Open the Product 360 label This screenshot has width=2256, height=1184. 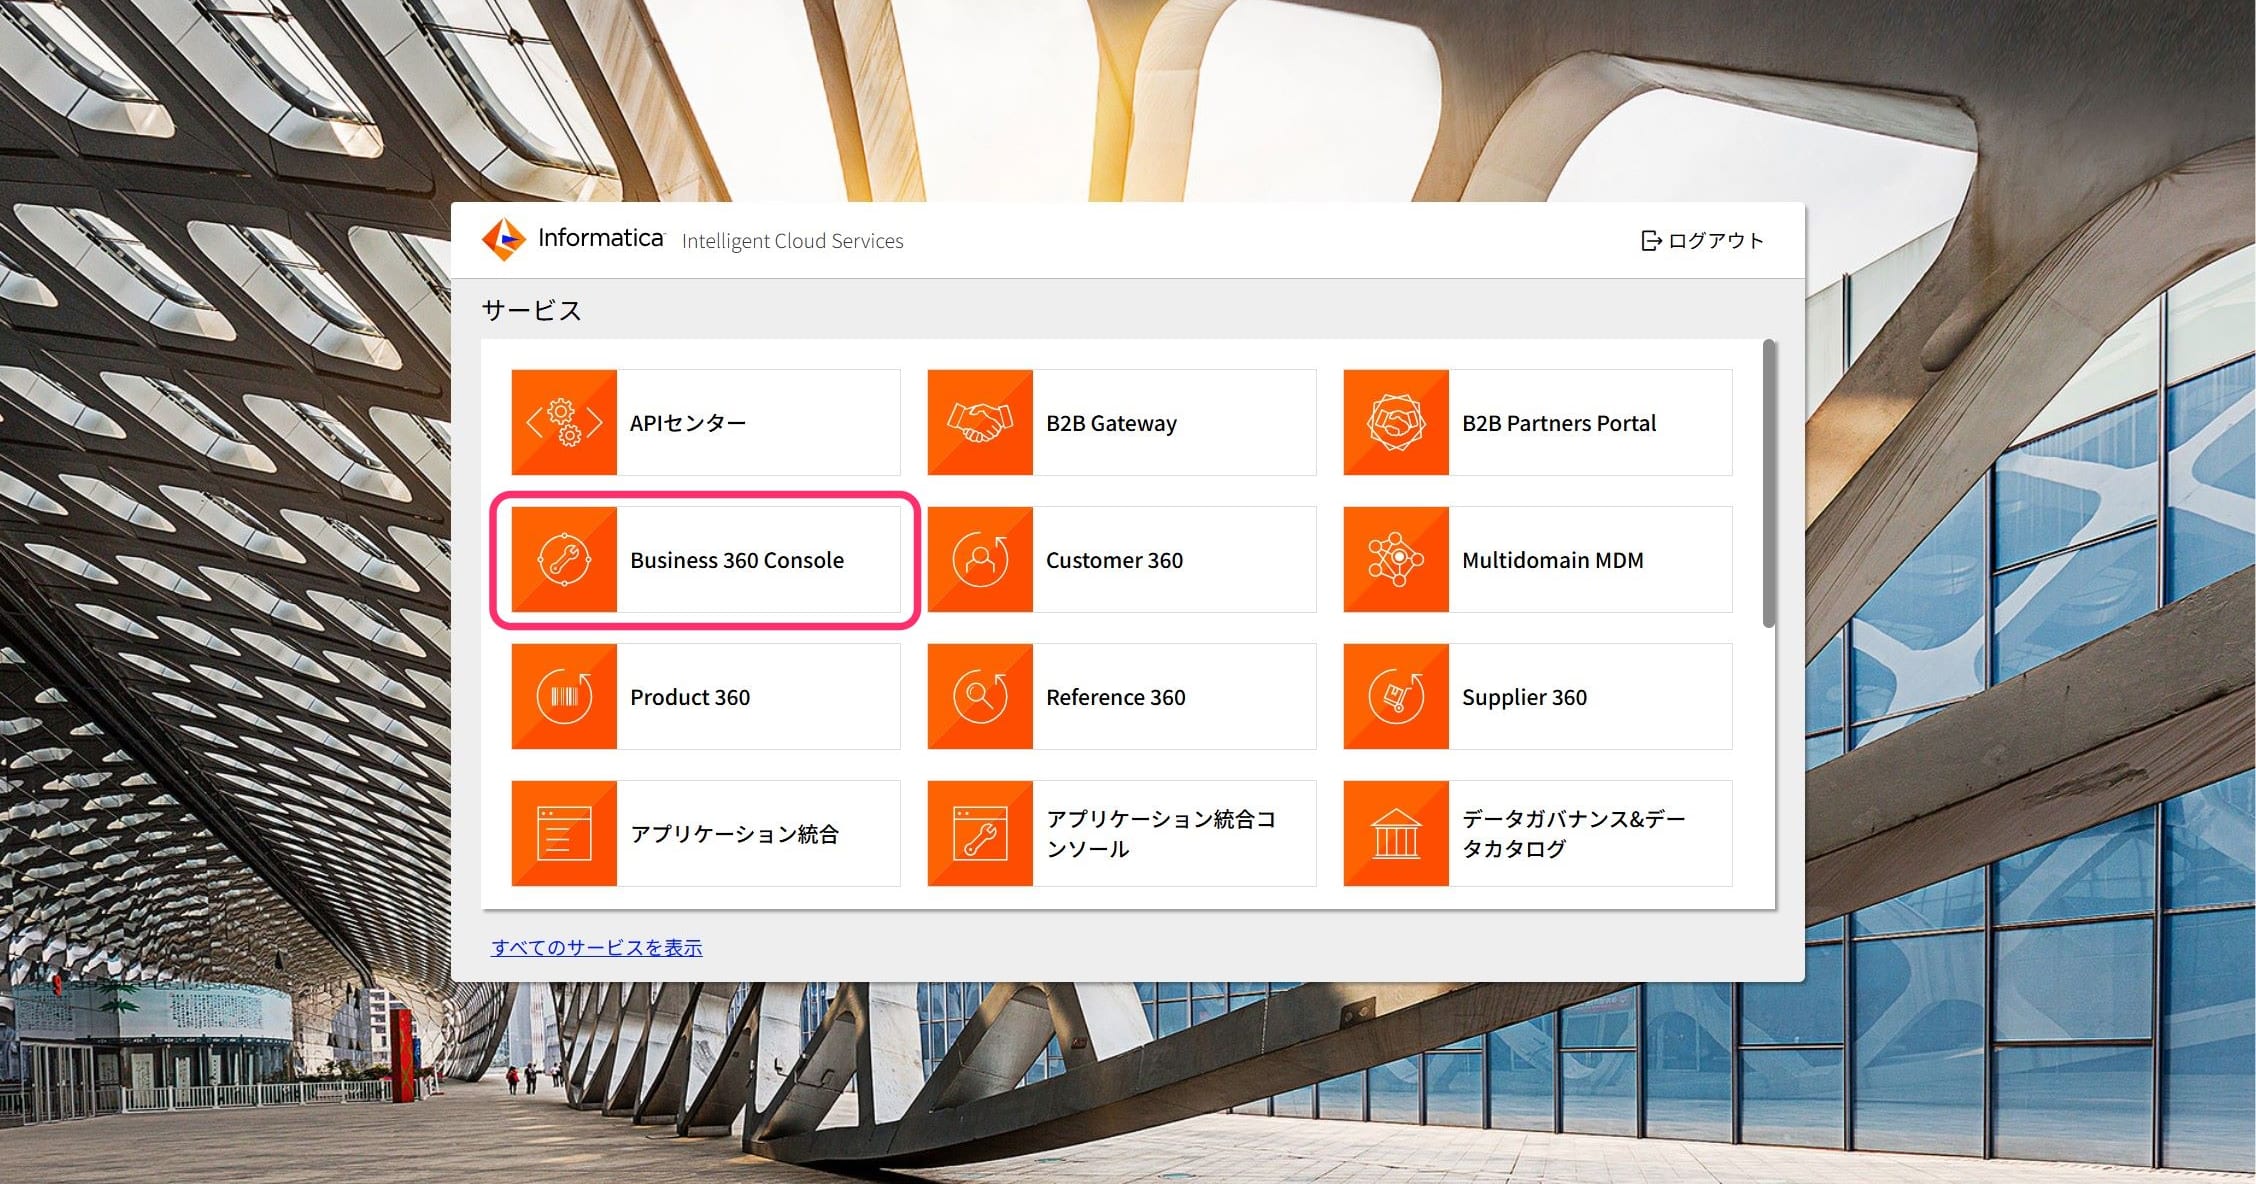point(690,697)
